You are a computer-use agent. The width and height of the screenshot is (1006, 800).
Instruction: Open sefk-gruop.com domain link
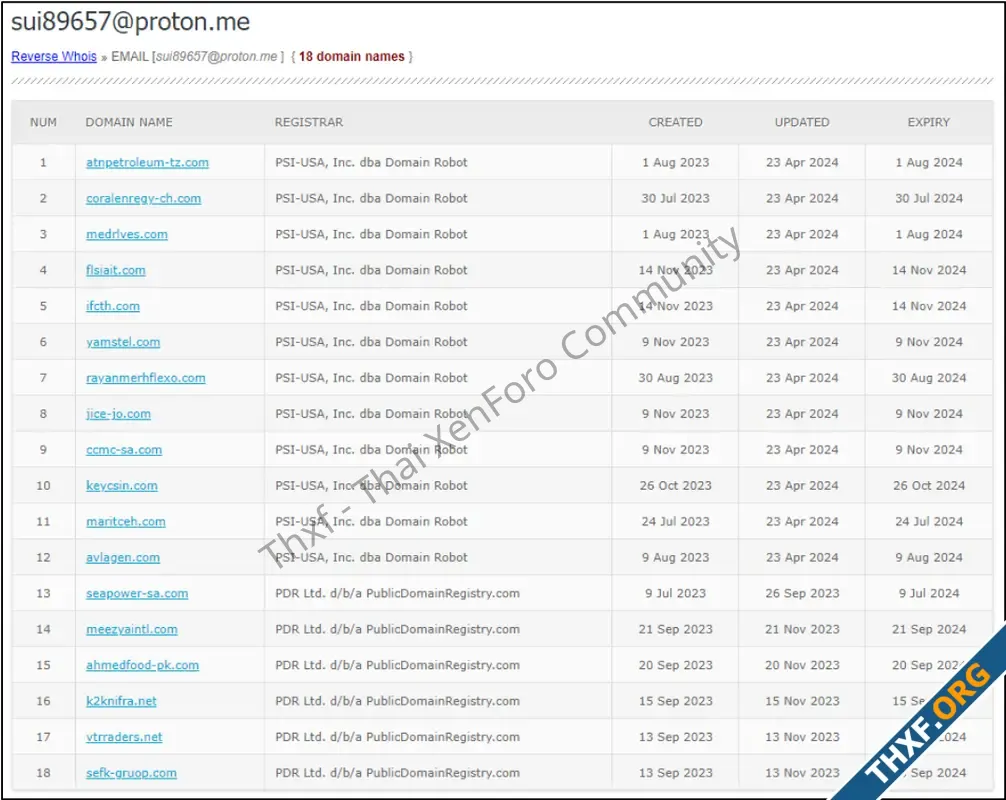click(132, 773)
